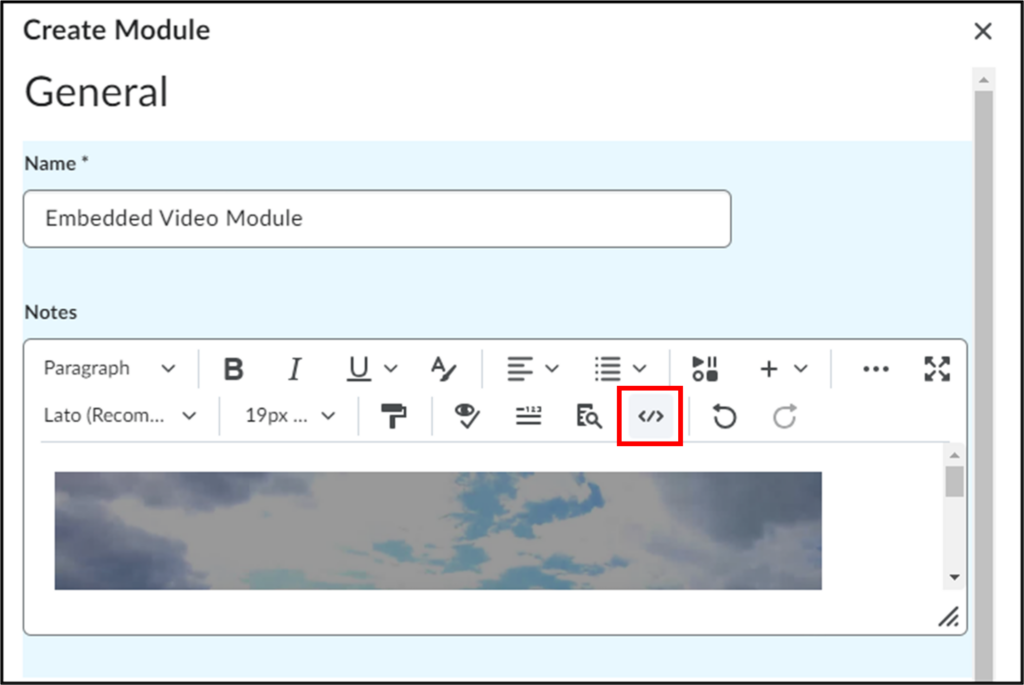Select the format painter tool
This screenshot has width=1024, height=685.
[x=394, y=416]
